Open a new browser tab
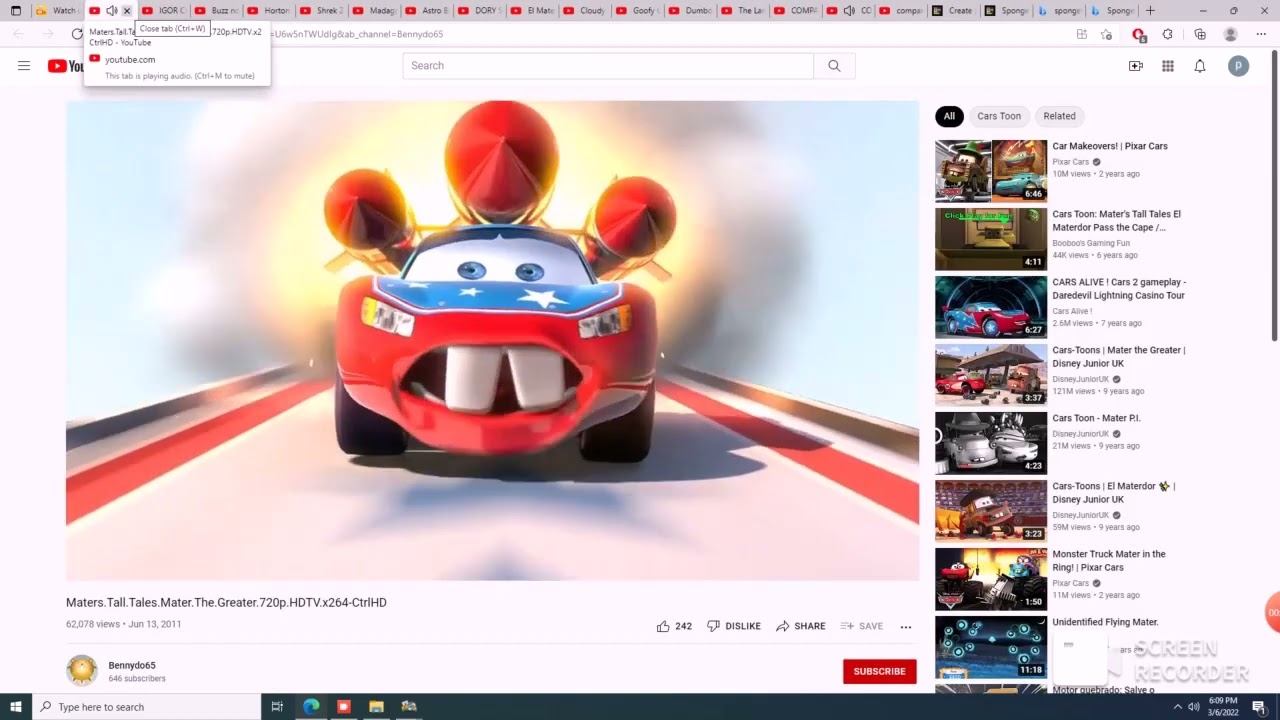1280x720 pixels. click(1150, 11)
